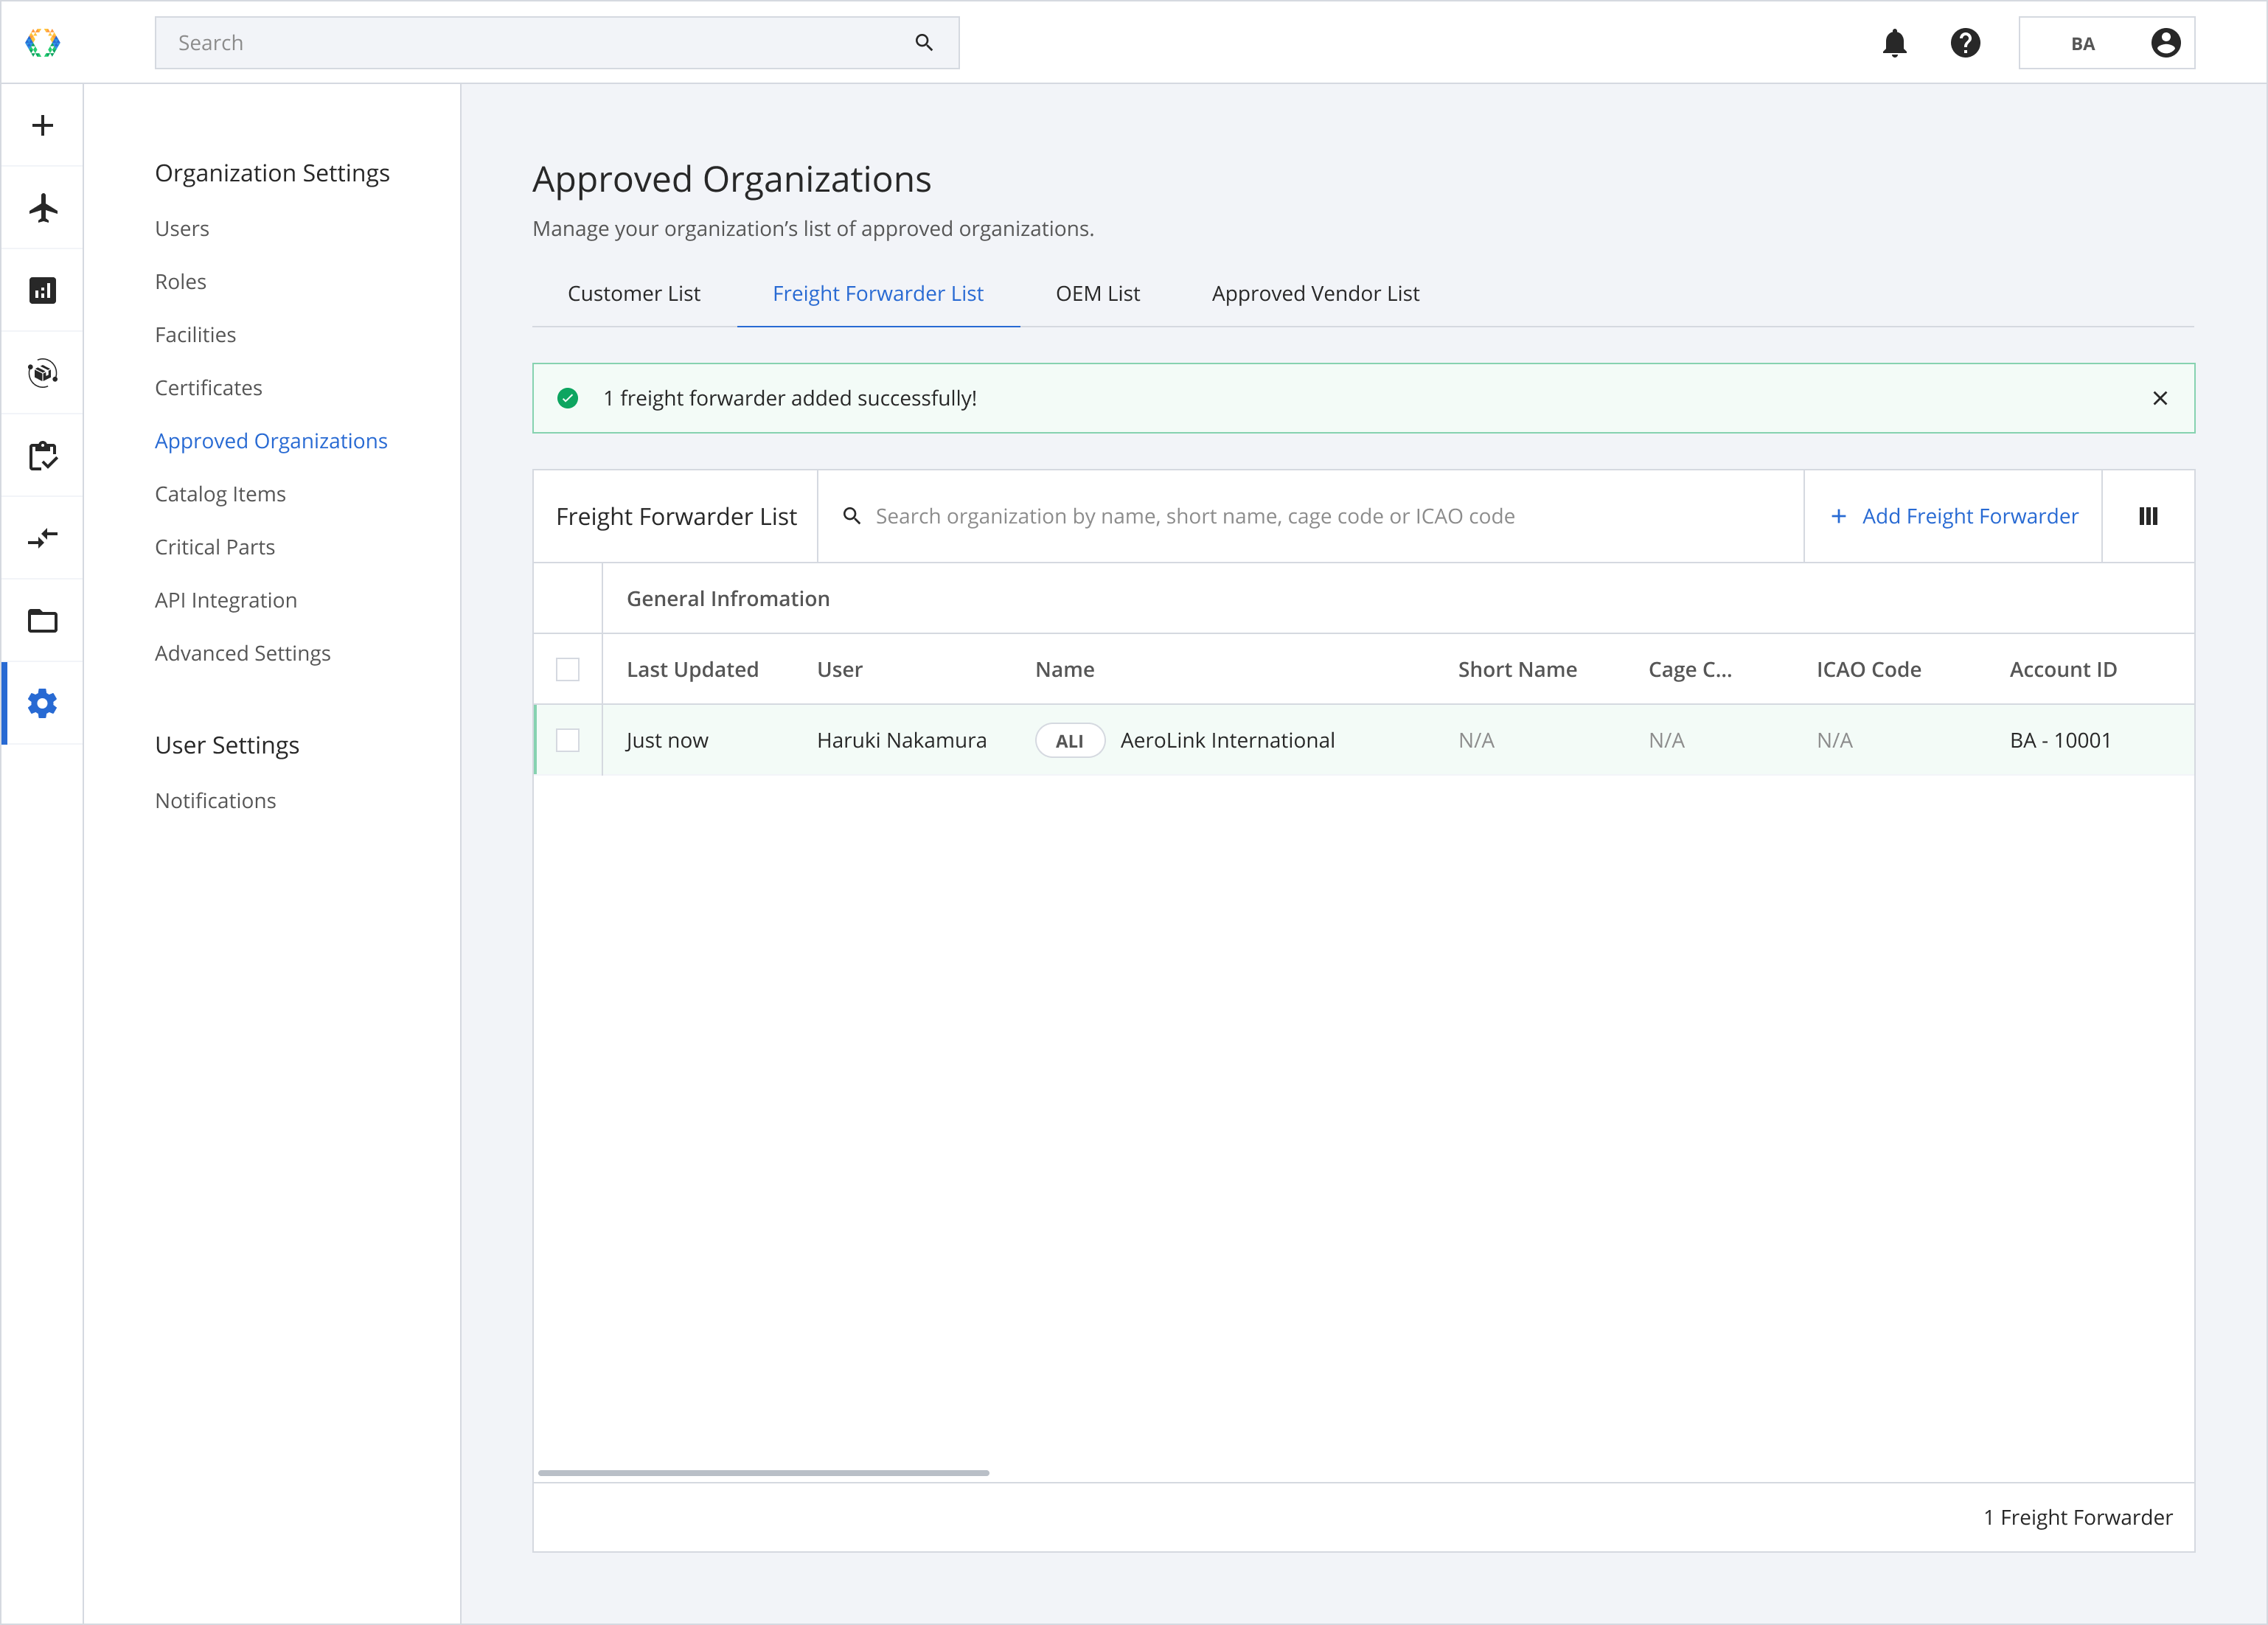Click the ICAO Code column header

pyautogui.click(x=1868, y=669)
